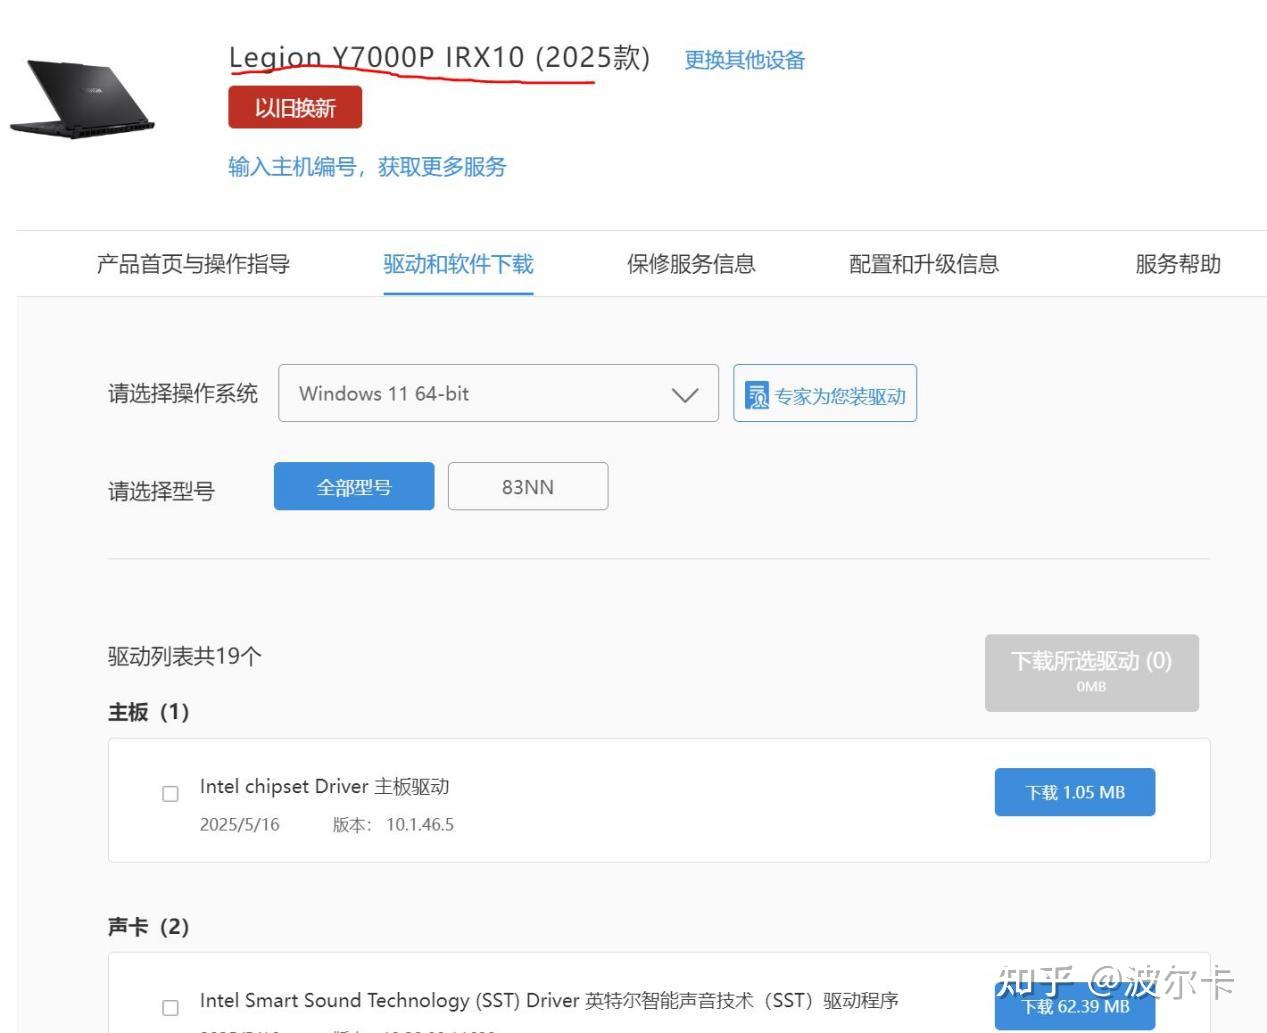Check the Intel Smart Sound Technology checkbox
Viewport: 1267px width, 1033px height.
coord(170,1007)
